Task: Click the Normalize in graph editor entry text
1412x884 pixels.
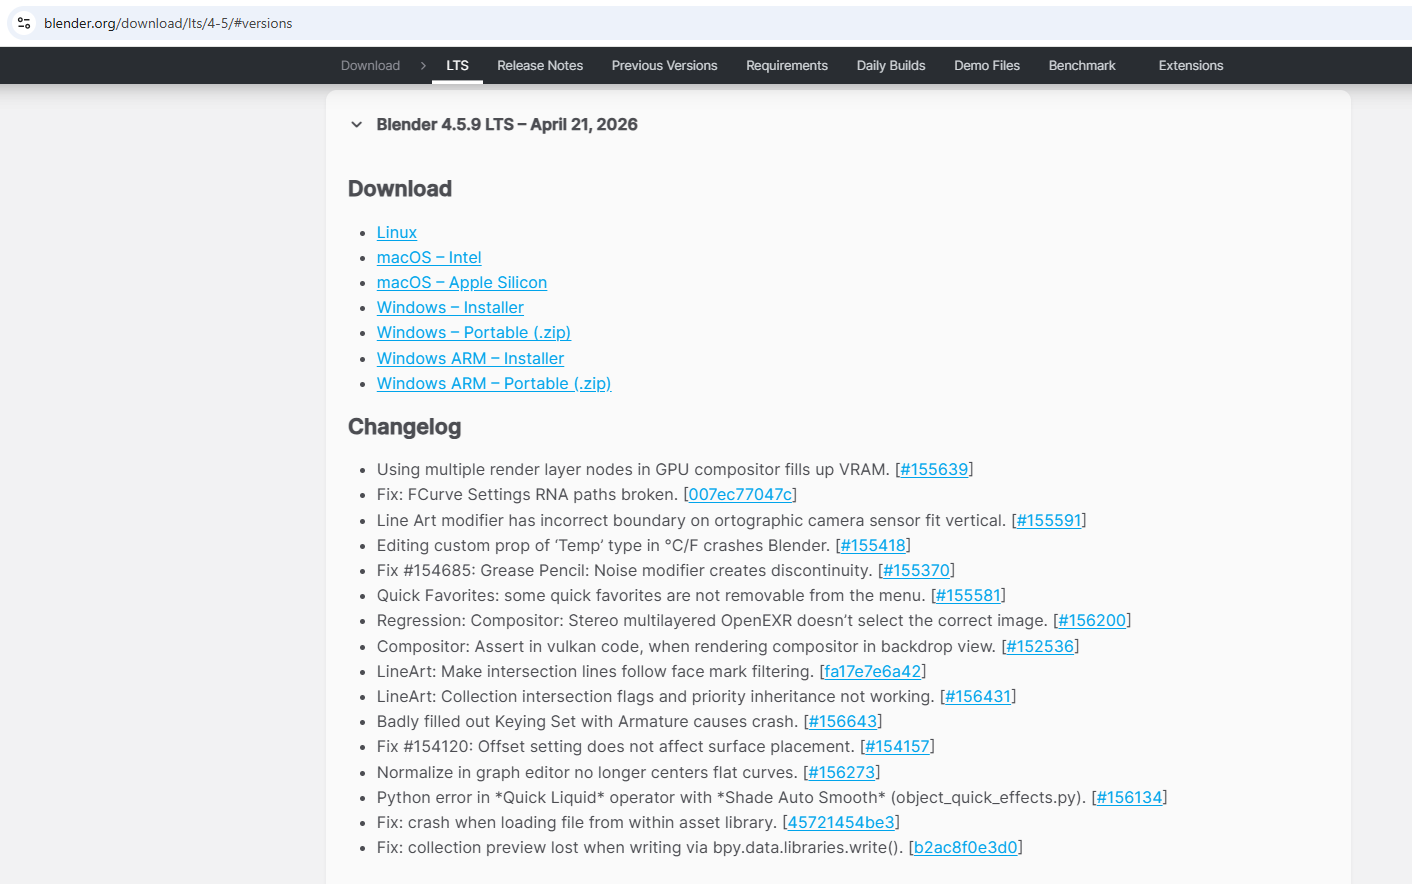Action: point(587,773)
